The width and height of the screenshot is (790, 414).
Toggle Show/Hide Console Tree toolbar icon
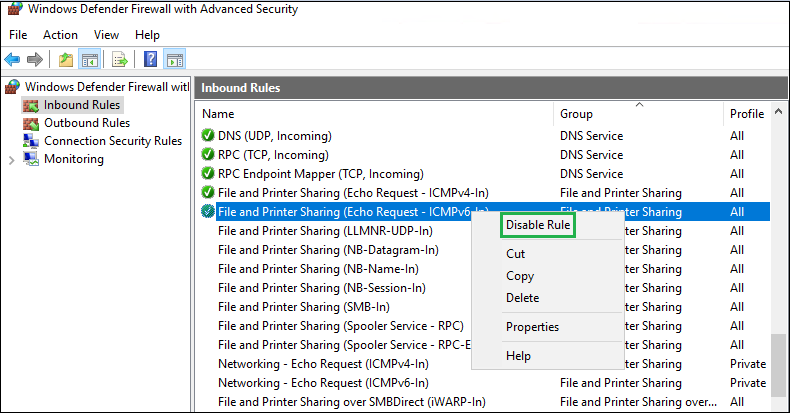pyautogui.click(x=89, y=60)
